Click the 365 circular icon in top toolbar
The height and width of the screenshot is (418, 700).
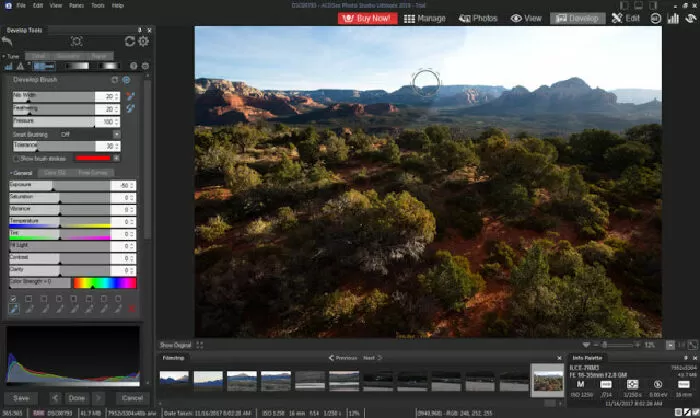[x=656, y=18]
